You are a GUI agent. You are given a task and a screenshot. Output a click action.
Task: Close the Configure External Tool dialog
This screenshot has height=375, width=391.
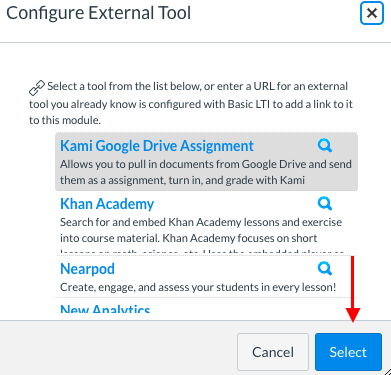click(372, 13)
